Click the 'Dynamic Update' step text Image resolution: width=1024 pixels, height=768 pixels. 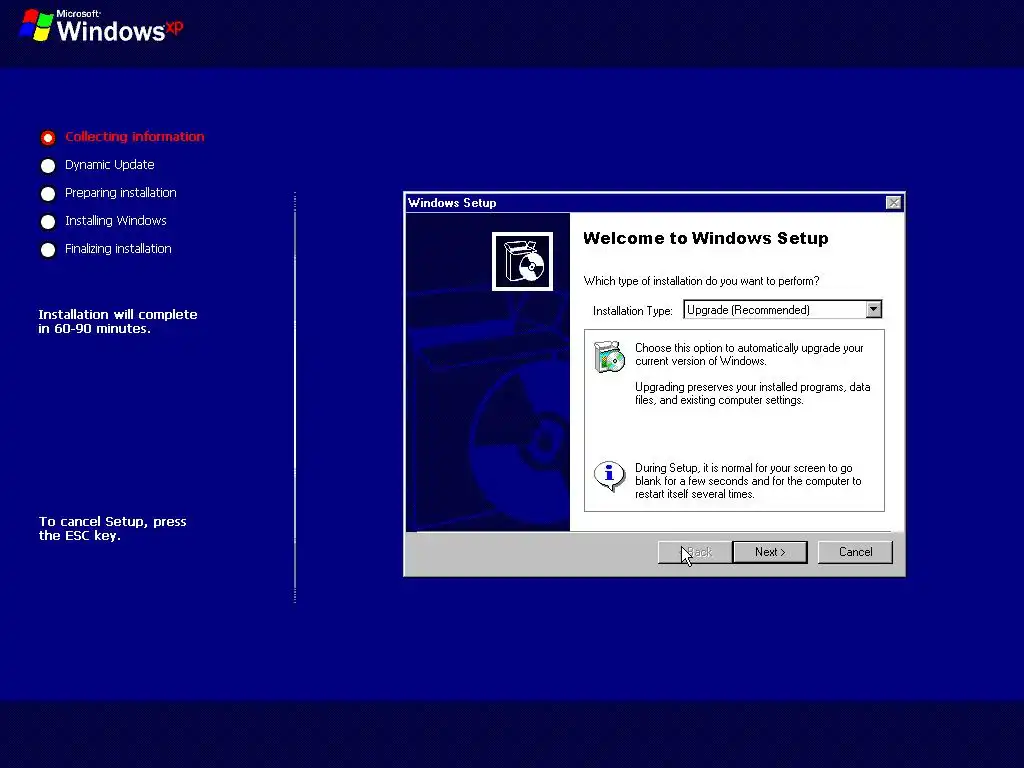point(110,165)
